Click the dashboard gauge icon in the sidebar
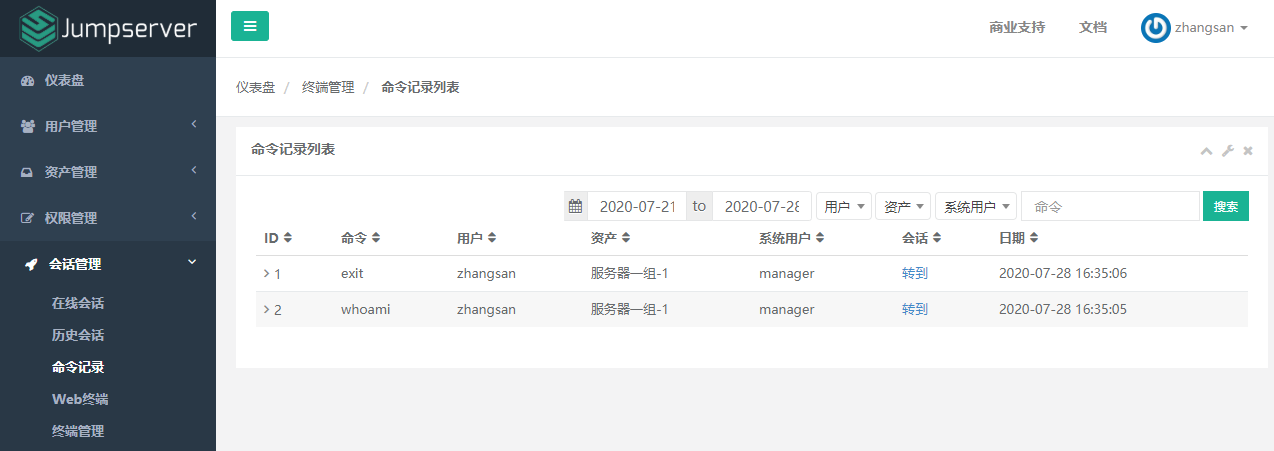1274x451 pixels. pos(28,80)
